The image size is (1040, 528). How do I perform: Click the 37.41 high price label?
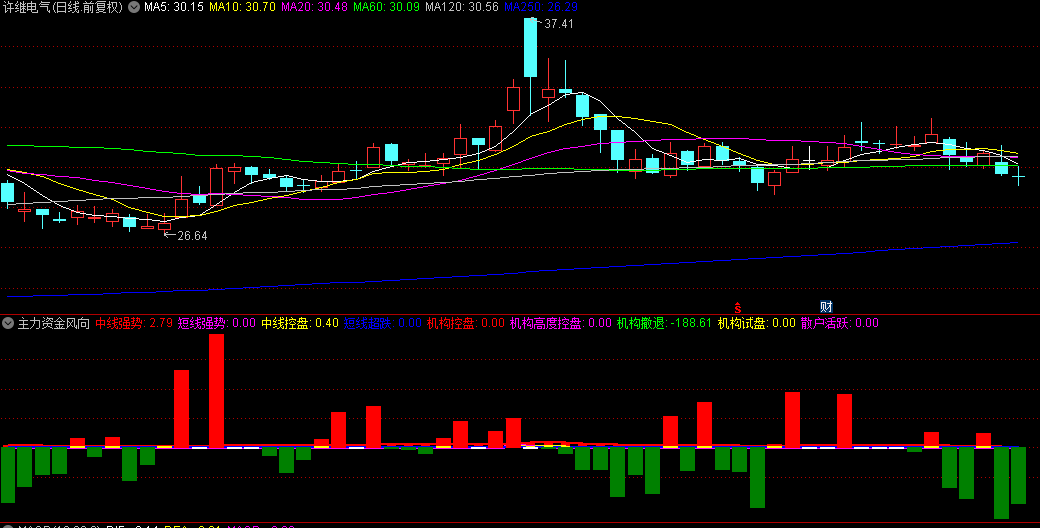(x=558, y=24)
